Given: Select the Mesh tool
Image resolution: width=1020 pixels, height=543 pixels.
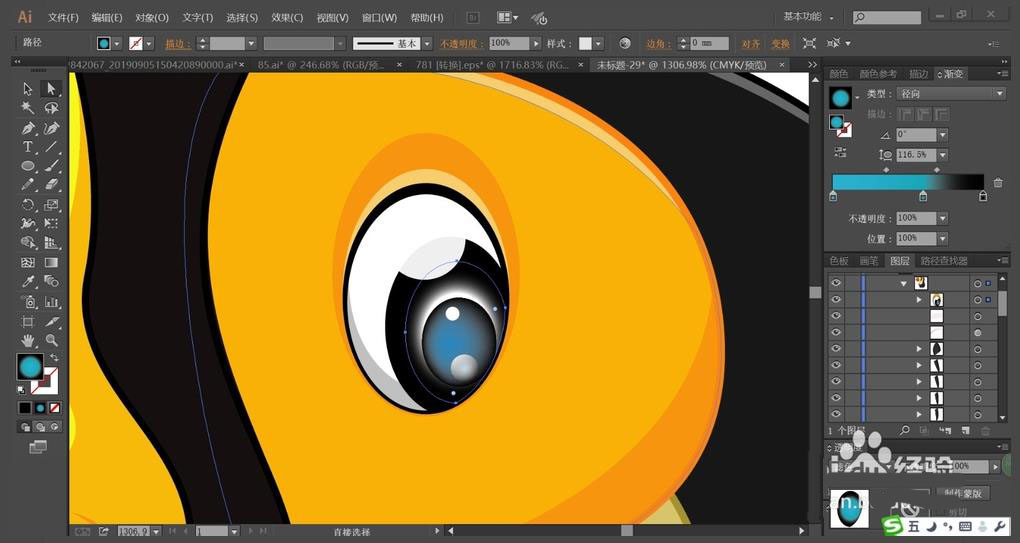Looking at the screenshot, I should coord(28,263).
